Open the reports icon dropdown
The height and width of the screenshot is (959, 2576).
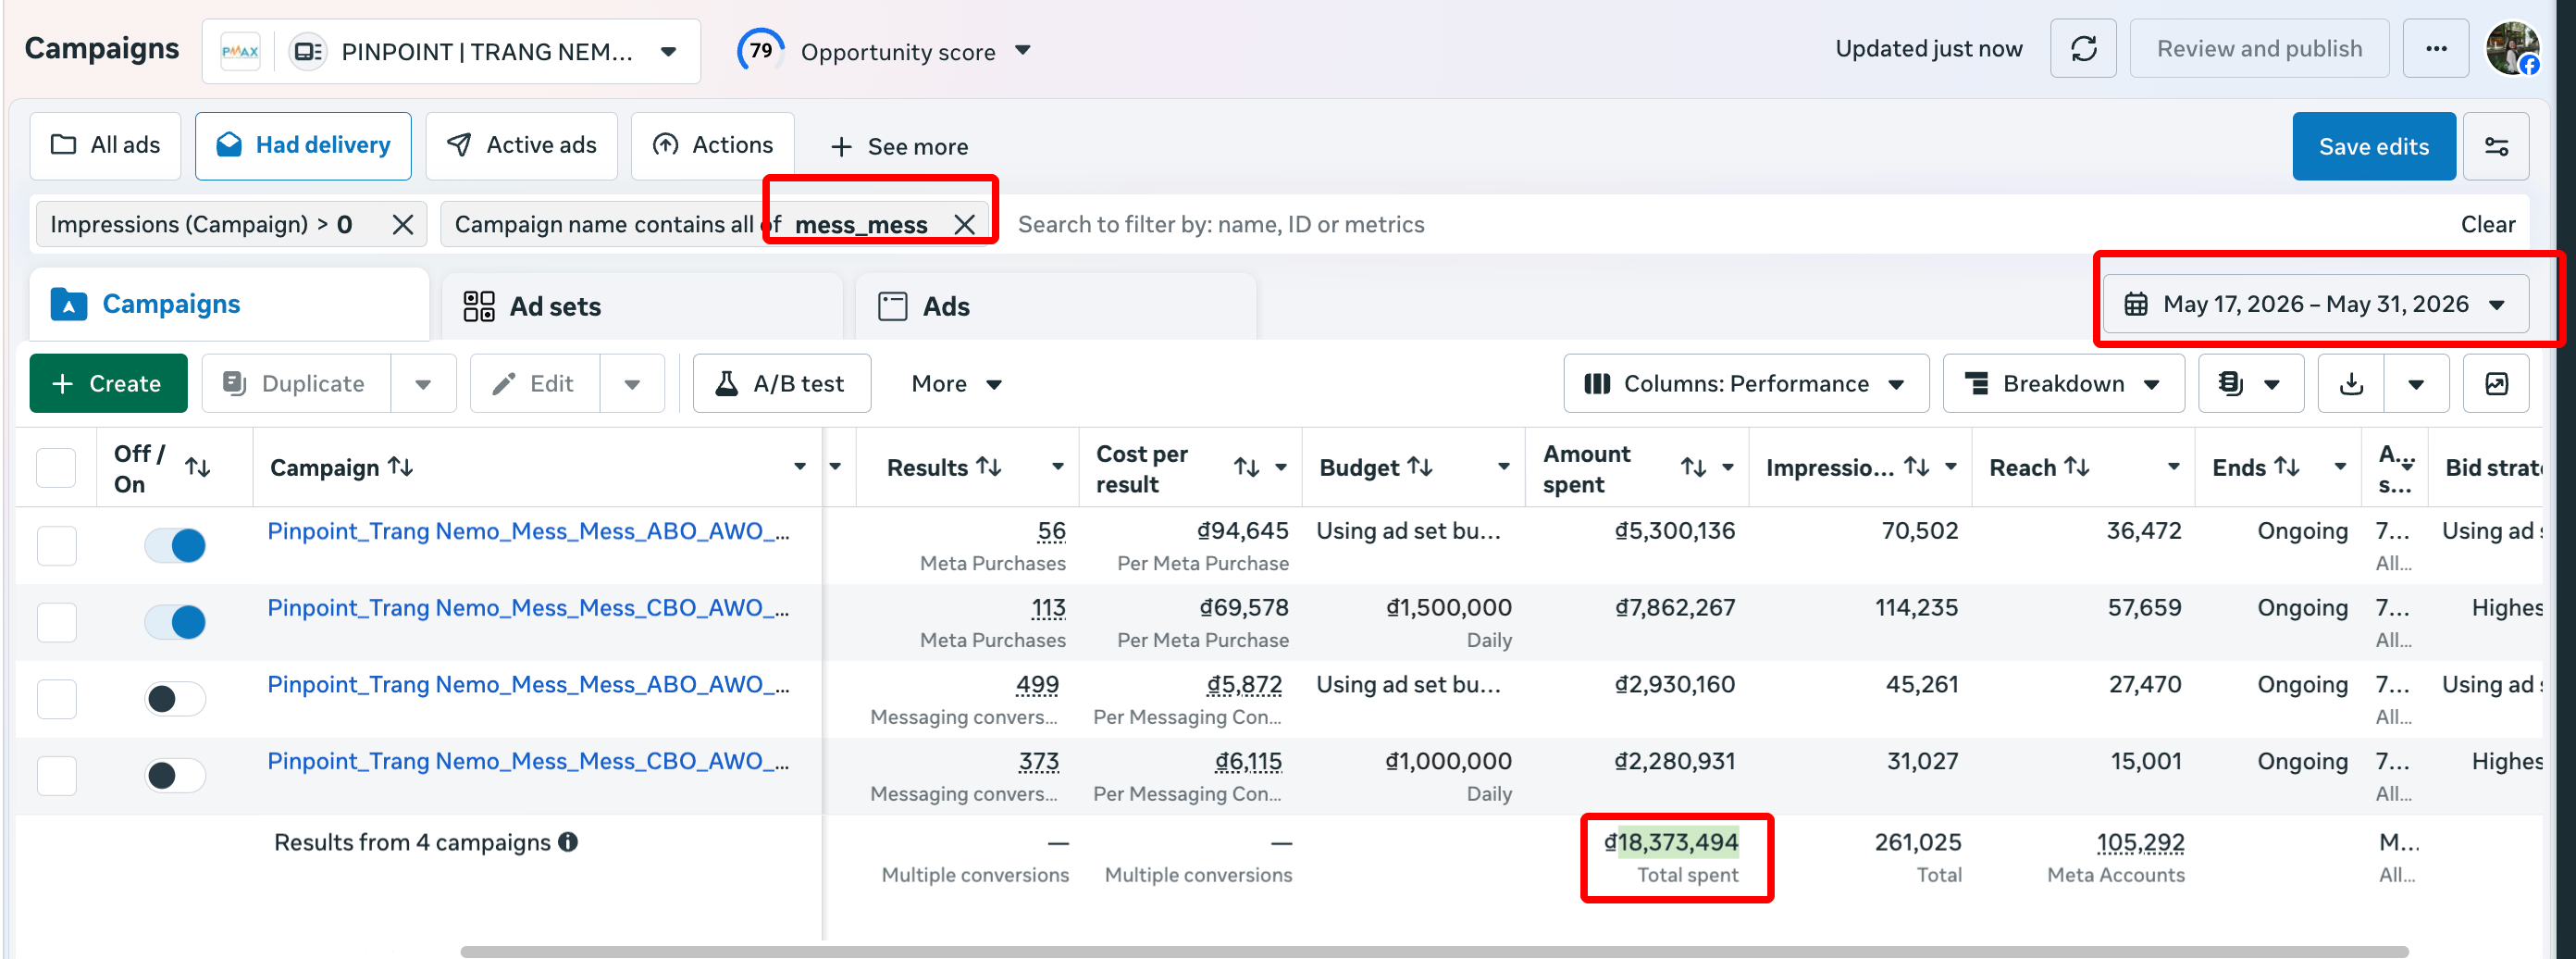point(2251,384)
